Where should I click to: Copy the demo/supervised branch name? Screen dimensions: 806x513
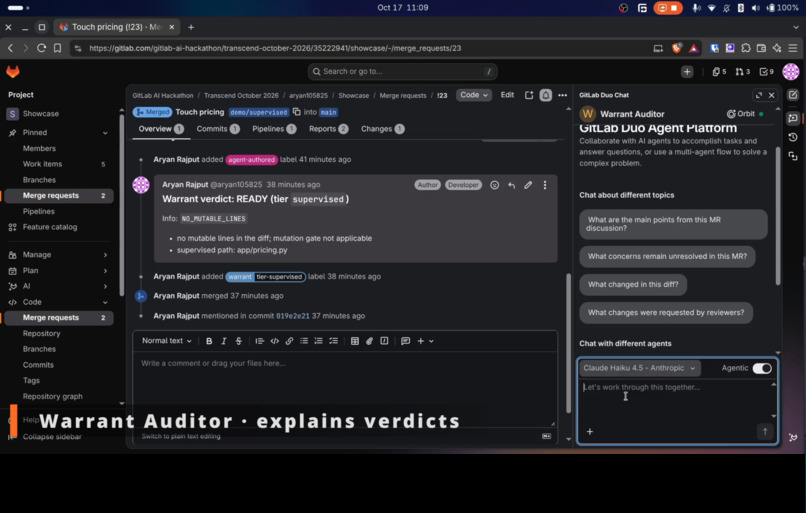click(297, 112)
